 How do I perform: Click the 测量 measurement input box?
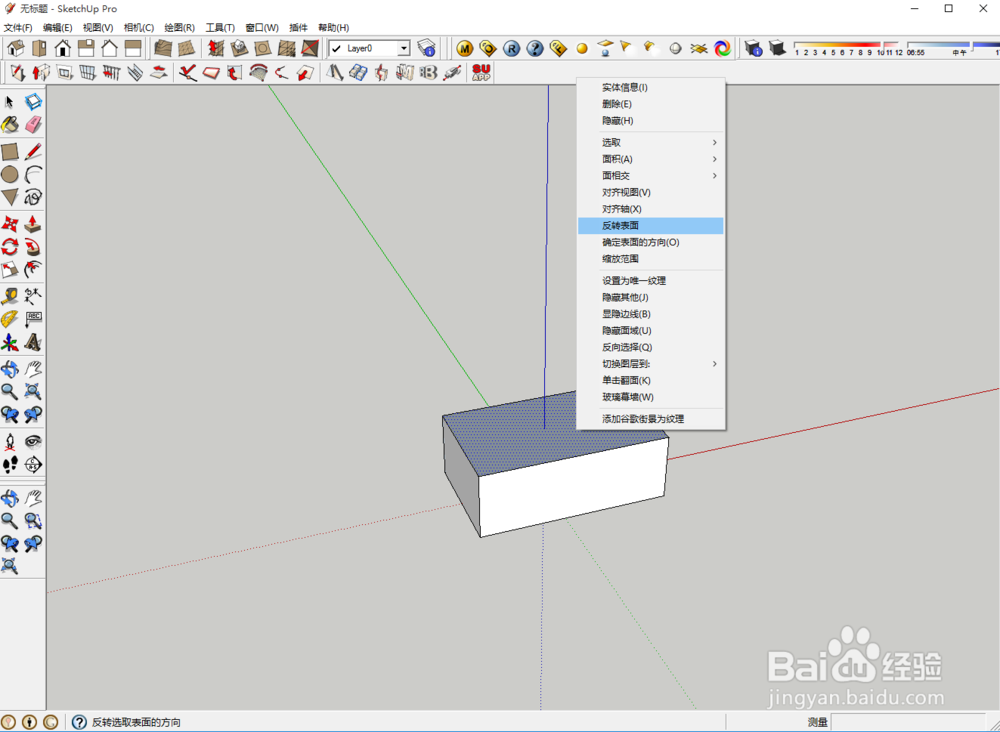pos(909,722)
